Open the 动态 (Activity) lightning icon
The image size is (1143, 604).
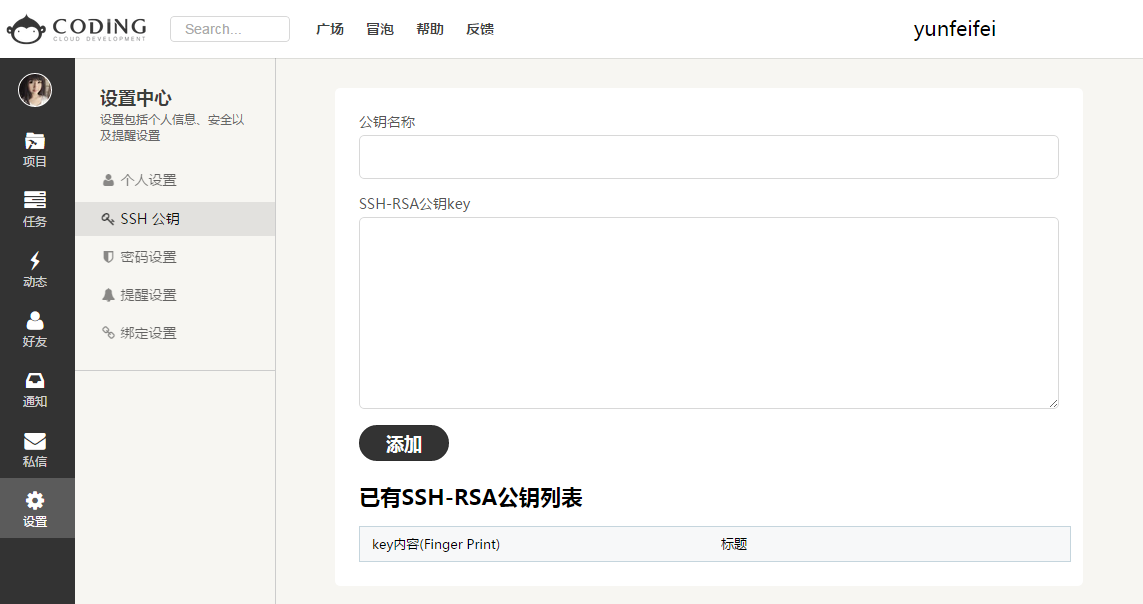[35, 268]
